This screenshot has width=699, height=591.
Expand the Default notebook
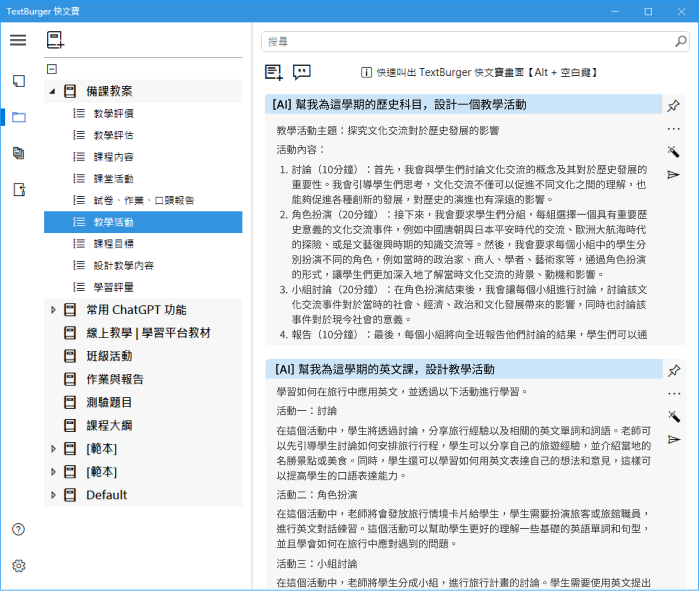coord(53,495)
